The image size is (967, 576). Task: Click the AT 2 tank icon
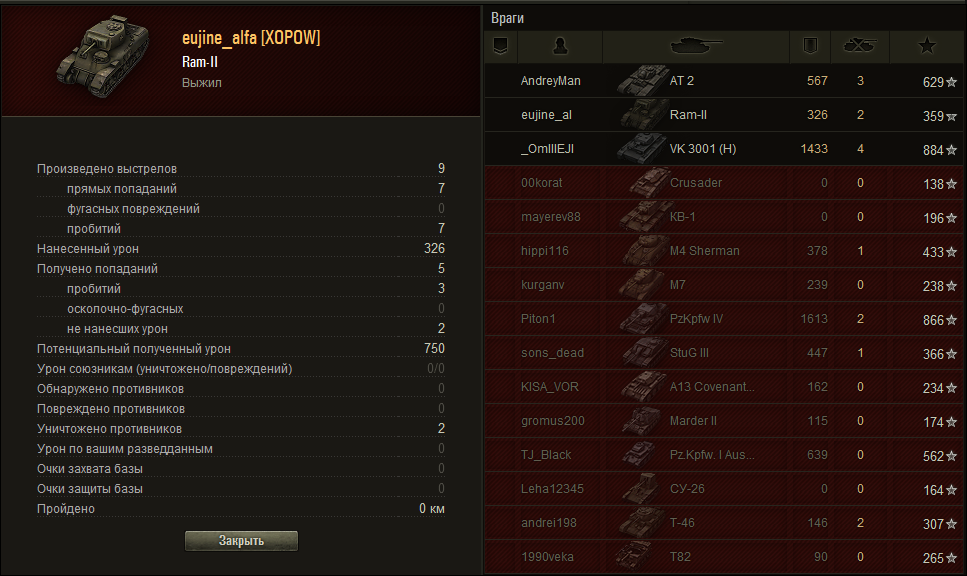tap(643, 81)
